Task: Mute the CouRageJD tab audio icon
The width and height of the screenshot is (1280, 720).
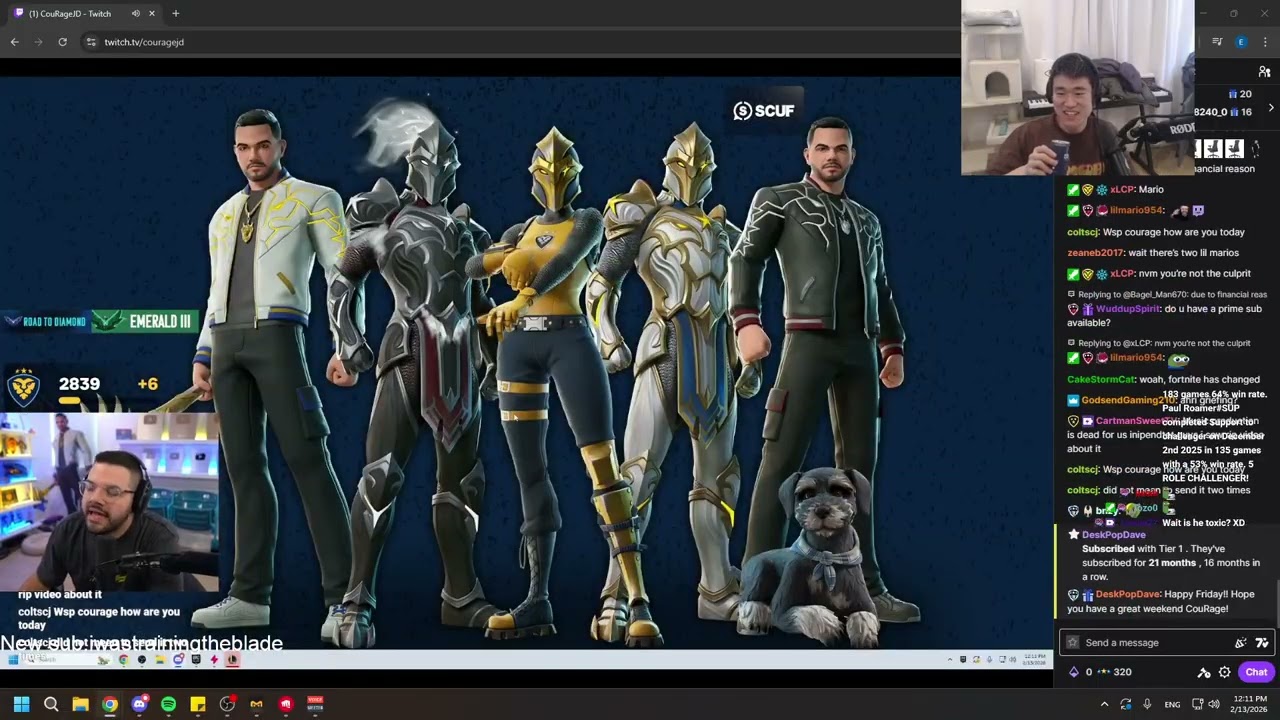Action: click(x=135, y=14)
